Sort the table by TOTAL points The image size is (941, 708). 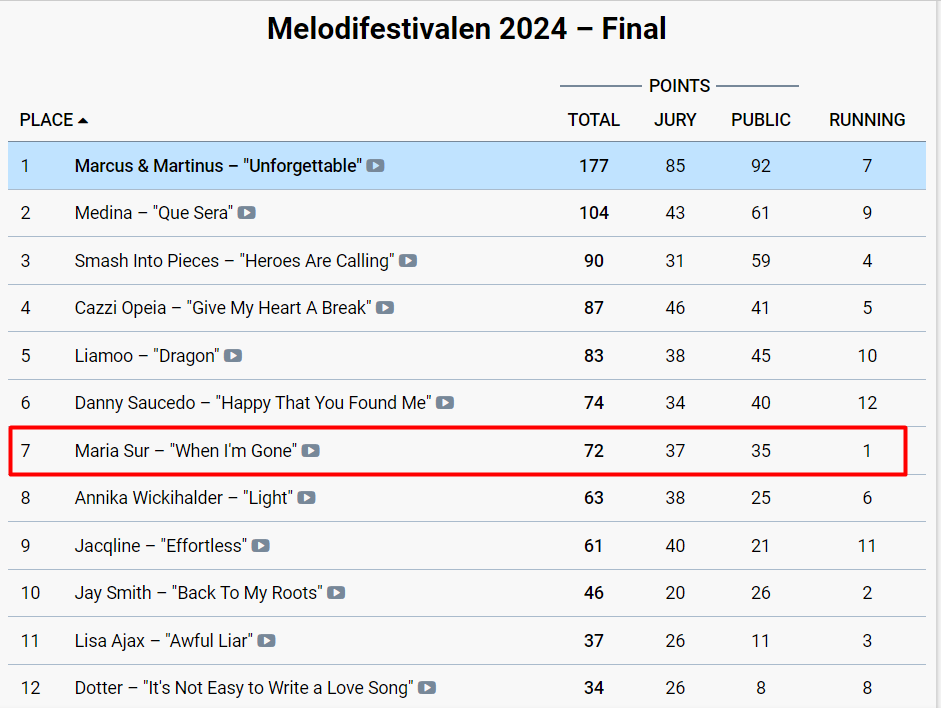(x=594, y=120)
